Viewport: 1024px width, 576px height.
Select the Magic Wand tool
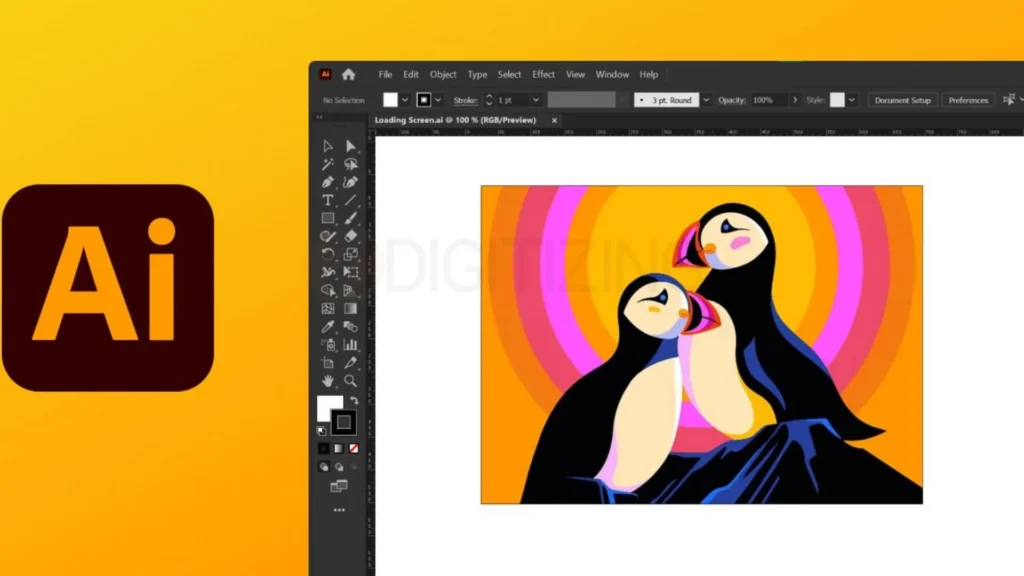pos(328,164)
